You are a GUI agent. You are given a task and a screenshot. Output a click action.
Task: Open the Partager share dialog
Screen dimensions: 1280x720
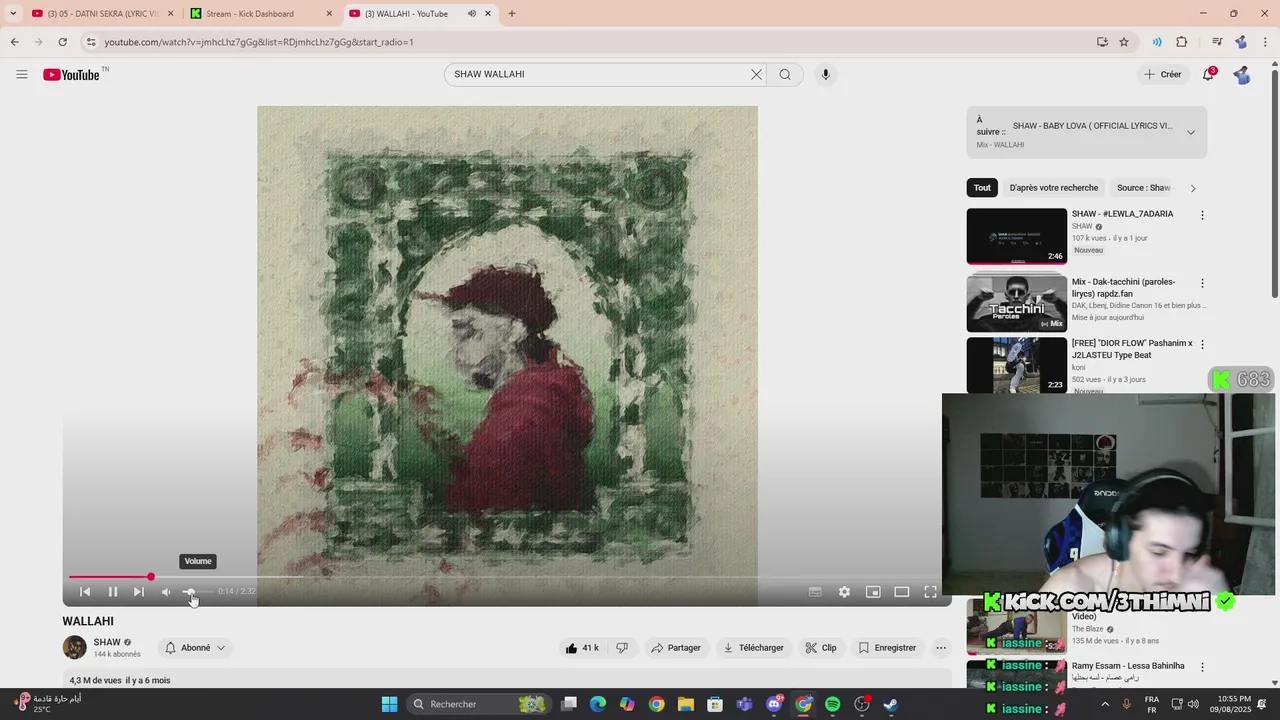coord(676,648)
